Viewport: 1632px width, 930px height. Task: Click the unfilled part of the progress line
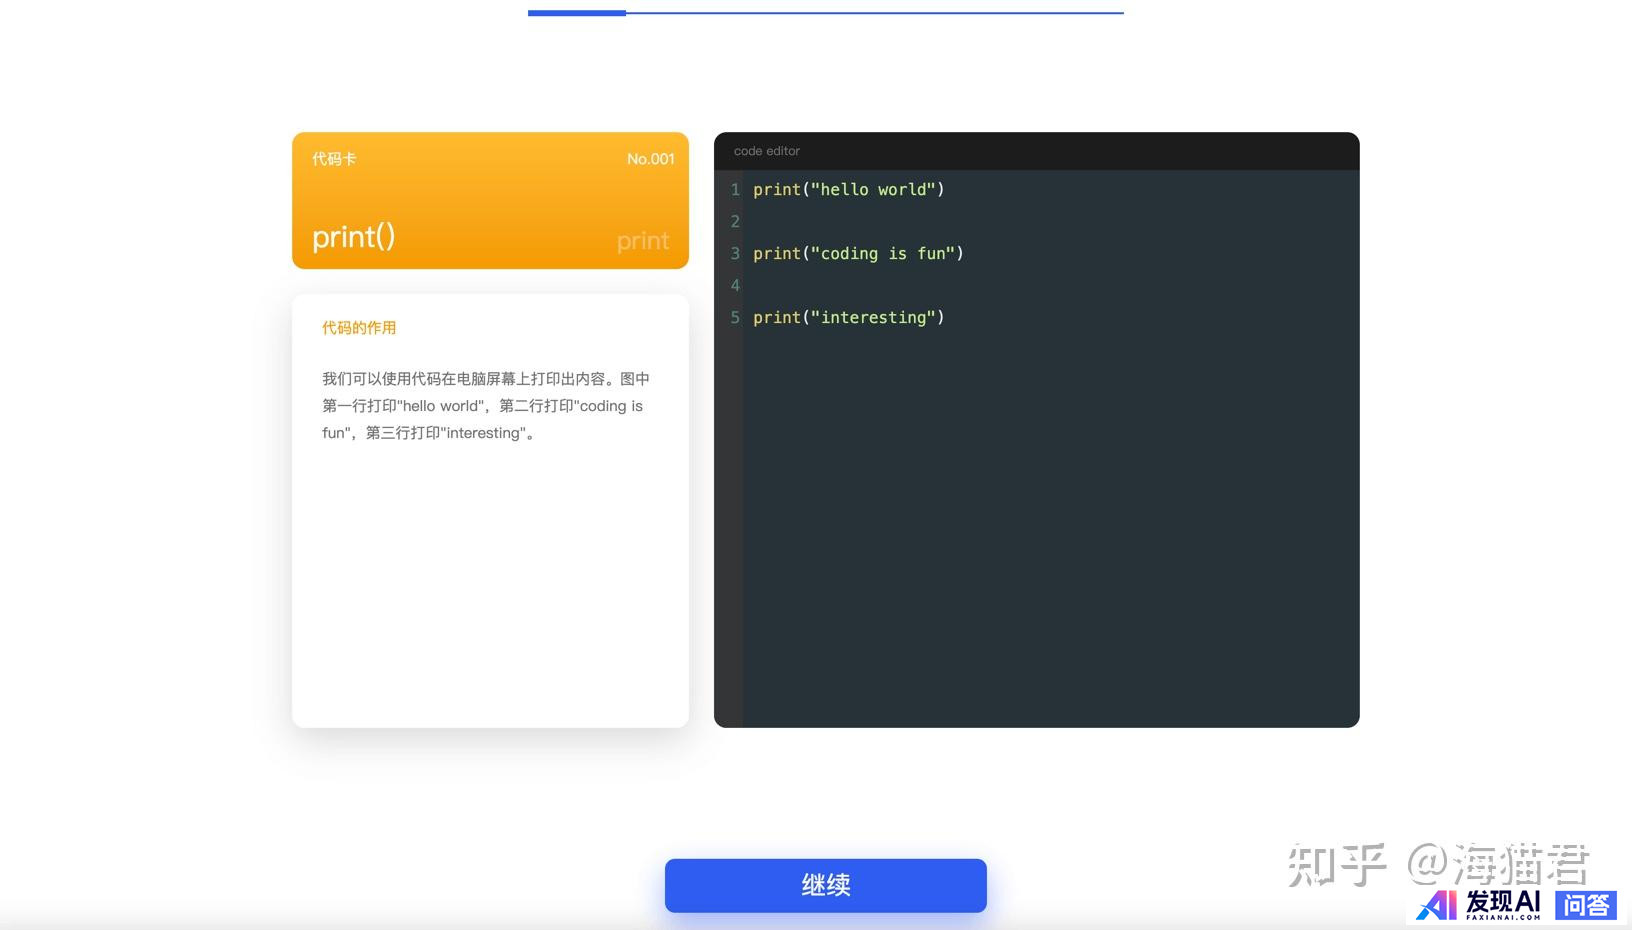(x=874, y=13)
